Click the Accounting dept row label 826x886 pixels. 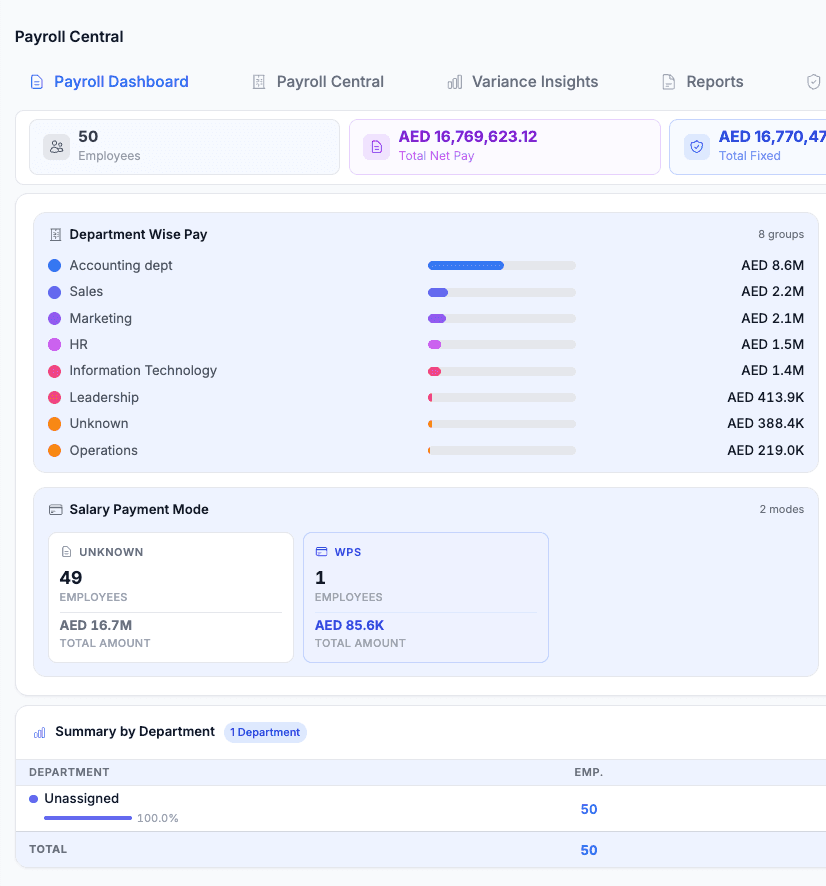pyautogui.click(x=121, y=266)
